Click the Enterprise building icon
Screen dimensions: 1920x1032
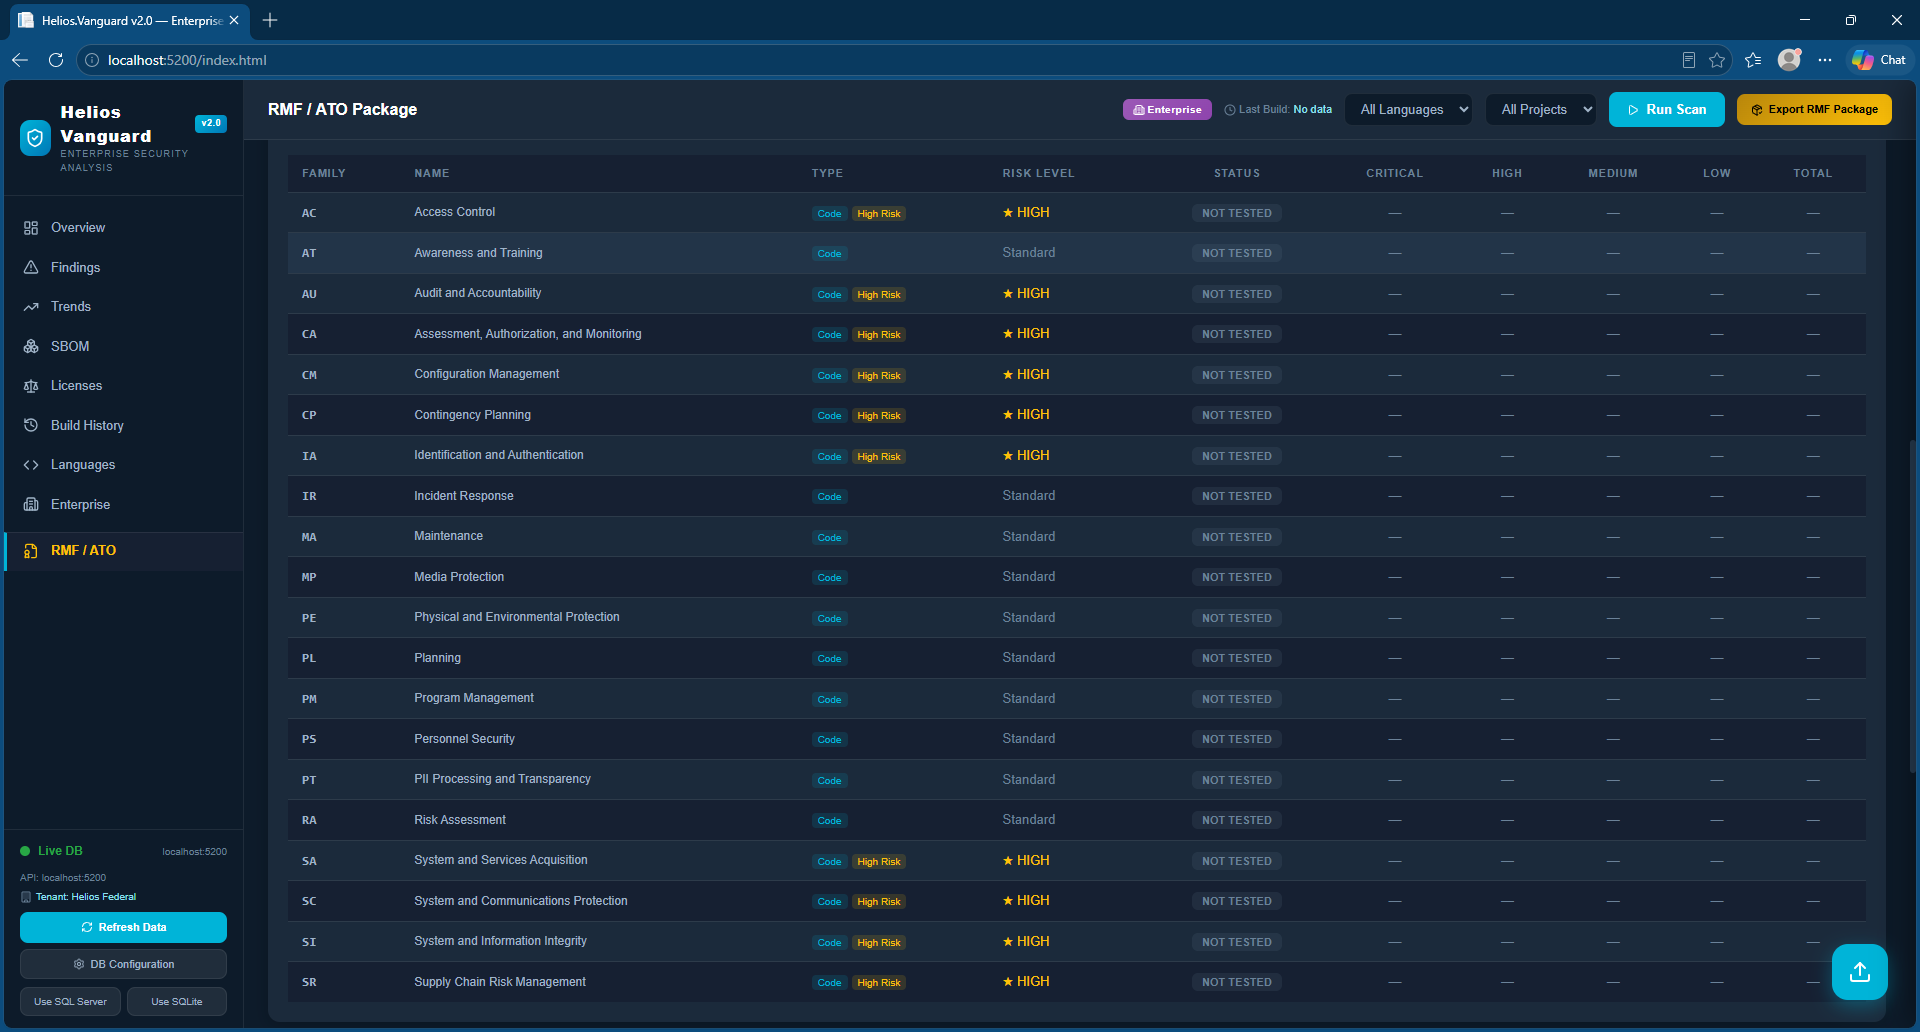point(31,504)
